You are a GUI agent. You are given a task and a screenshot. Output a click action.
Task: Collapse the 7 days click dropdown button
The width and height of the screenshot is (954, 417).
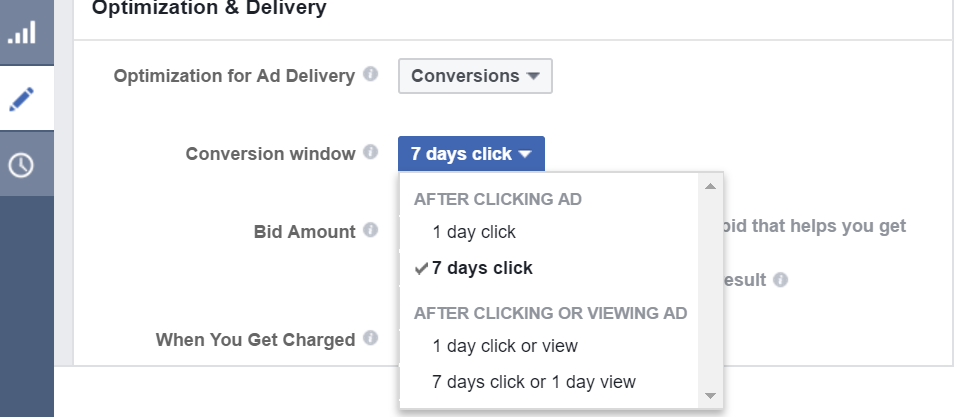tap(472, 154)
